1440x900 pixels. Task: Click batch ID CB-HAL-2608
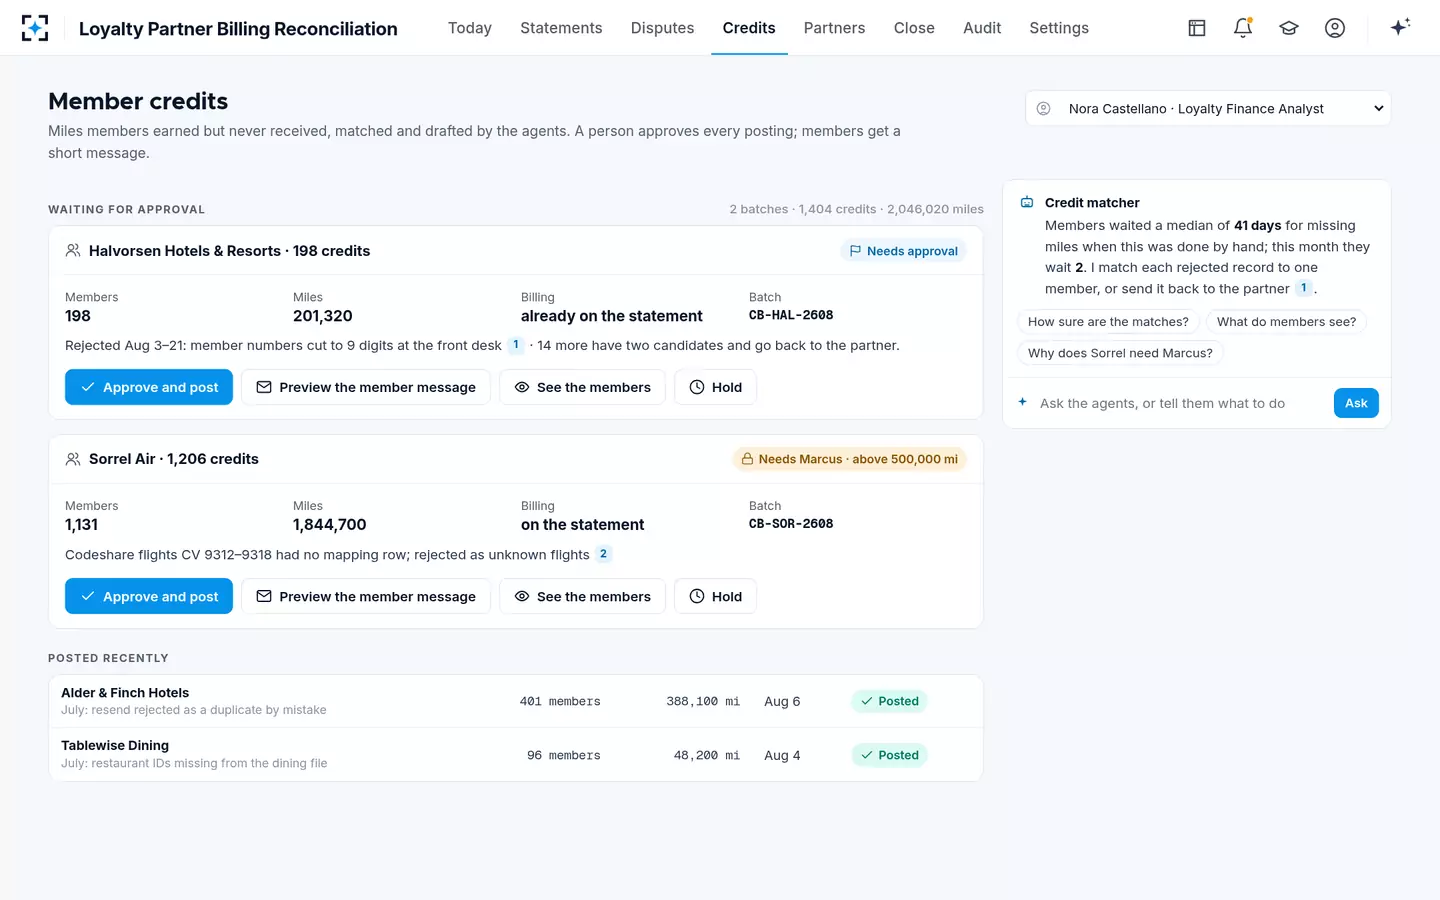(791, 315)
